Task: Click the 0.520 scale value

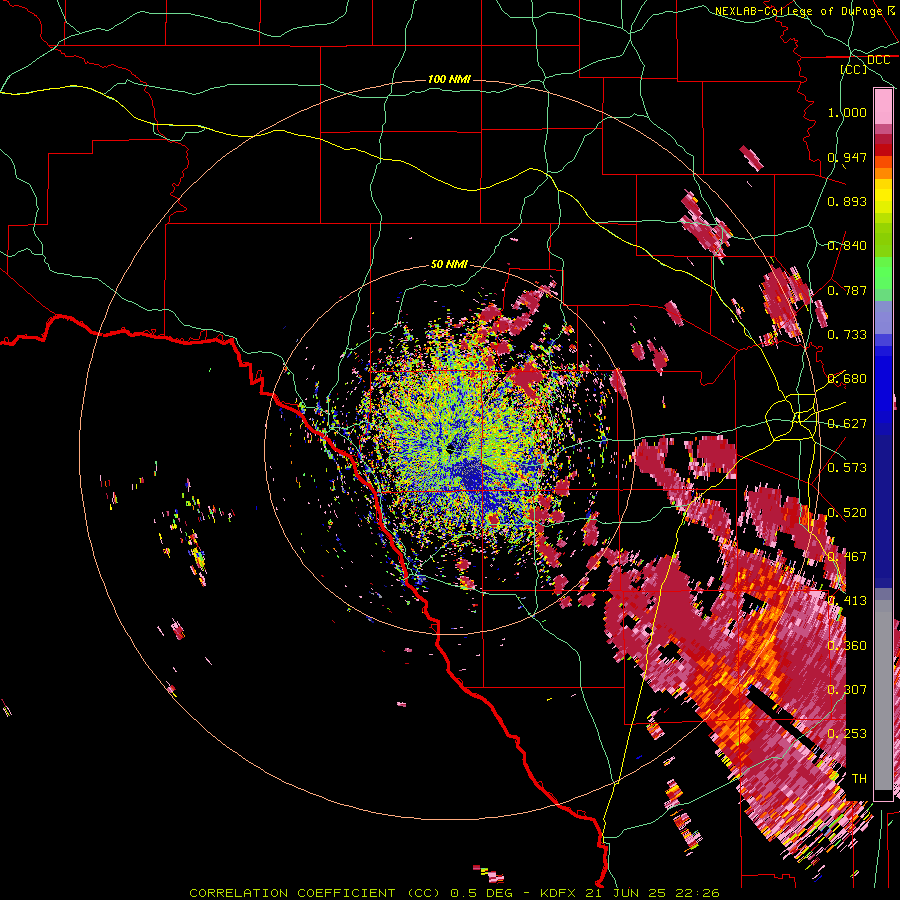Action: 847,512
